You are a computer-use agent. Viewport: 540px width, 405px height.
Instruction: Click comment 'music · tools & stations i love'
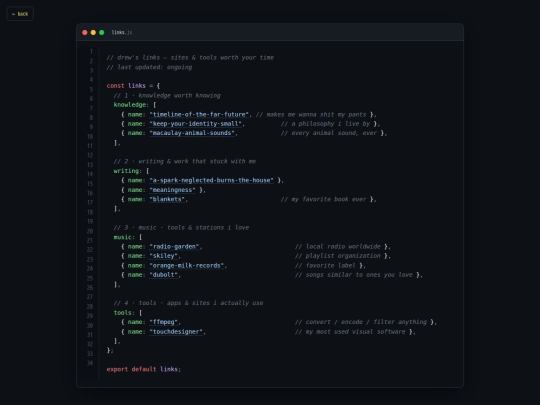coord(194,228)
